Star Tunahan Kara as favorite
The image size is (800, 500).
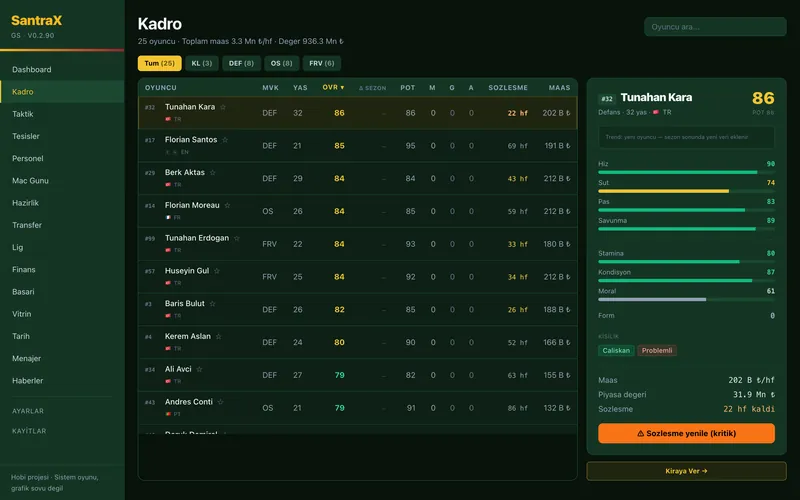pos(223,107)
